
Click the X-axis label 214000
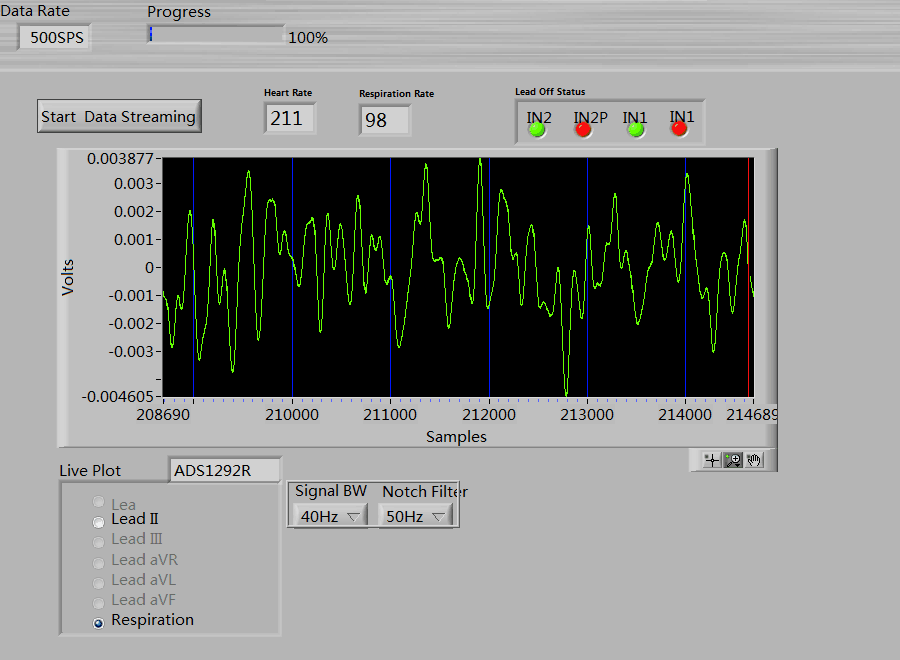coord(685,414)
